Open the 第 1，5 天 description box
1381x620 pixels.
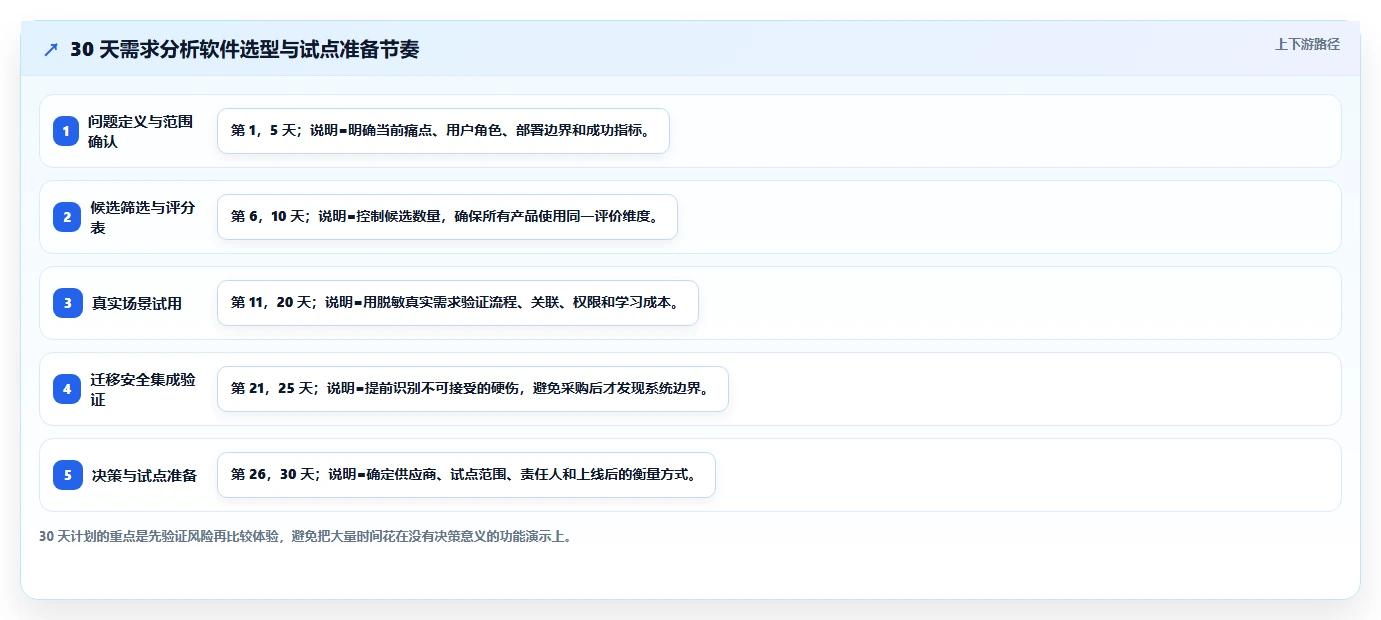(443, 131)
